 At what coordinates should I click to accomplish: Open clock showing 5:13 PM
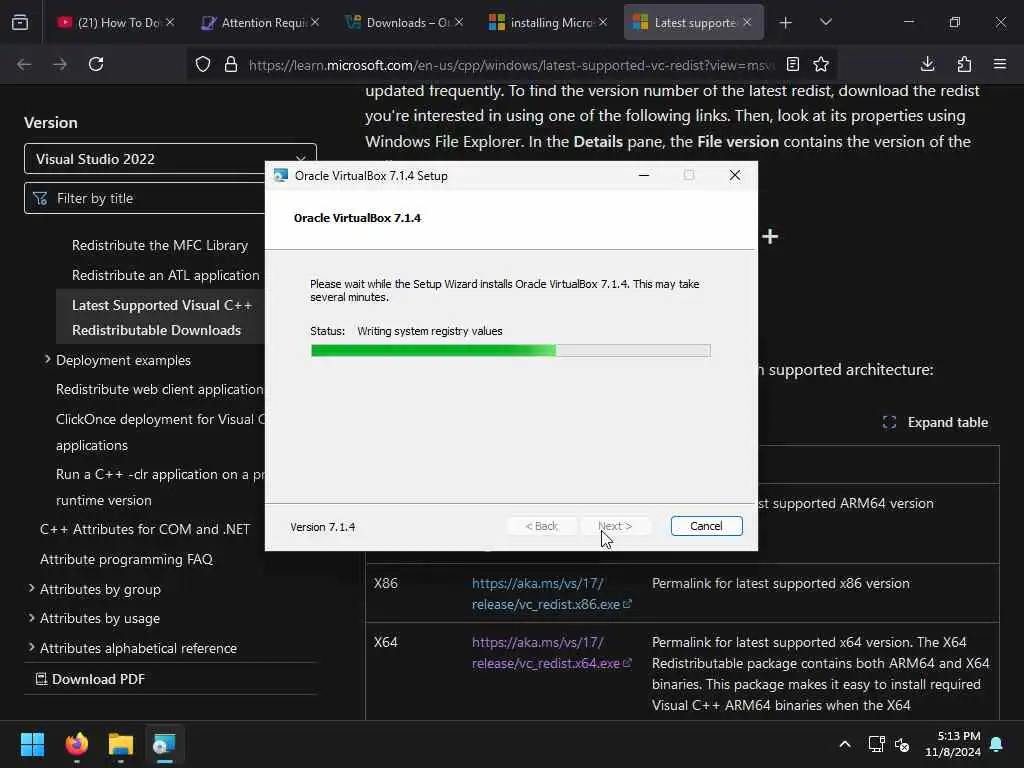click(x=953, y=744)
